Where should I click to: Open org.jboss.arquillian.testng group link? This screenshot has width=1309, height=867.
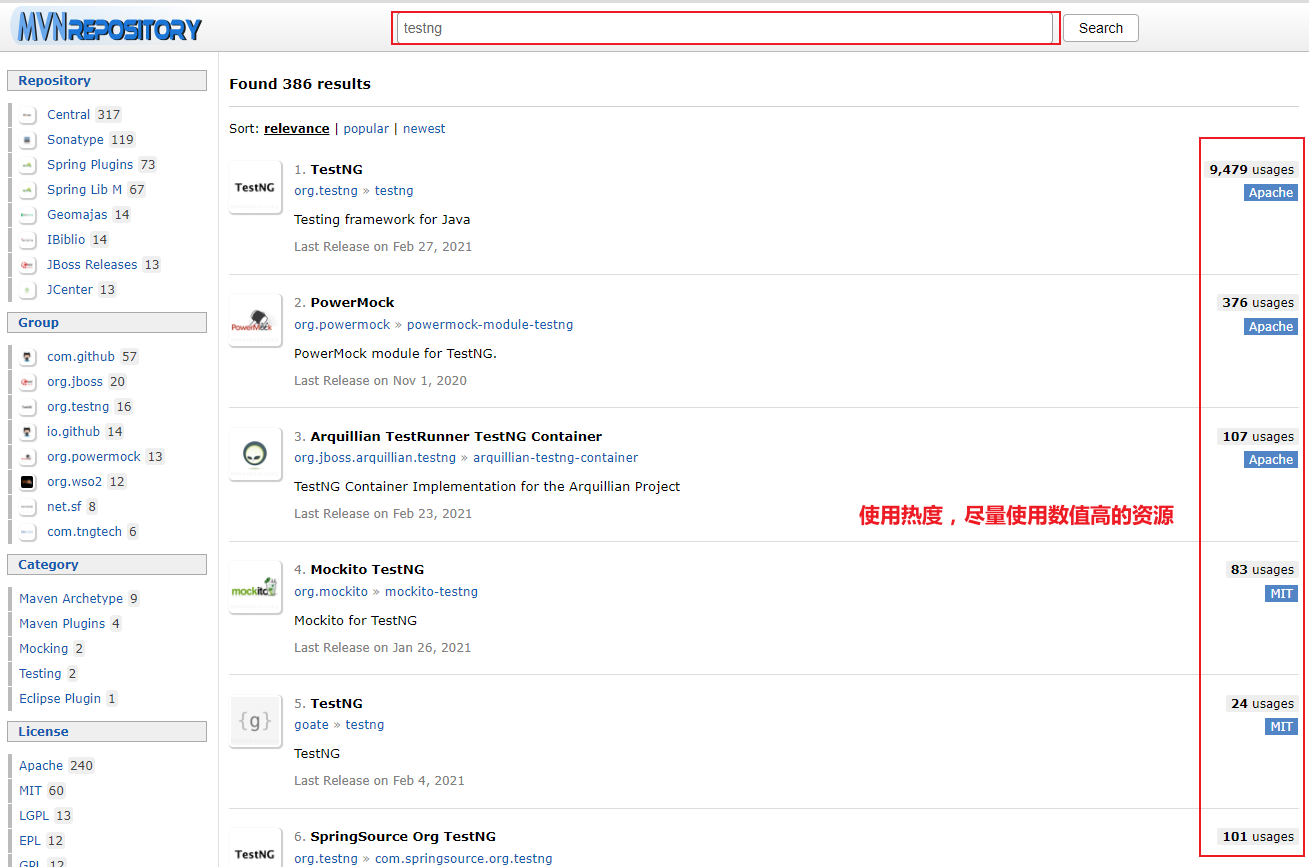tap(375, 458)
